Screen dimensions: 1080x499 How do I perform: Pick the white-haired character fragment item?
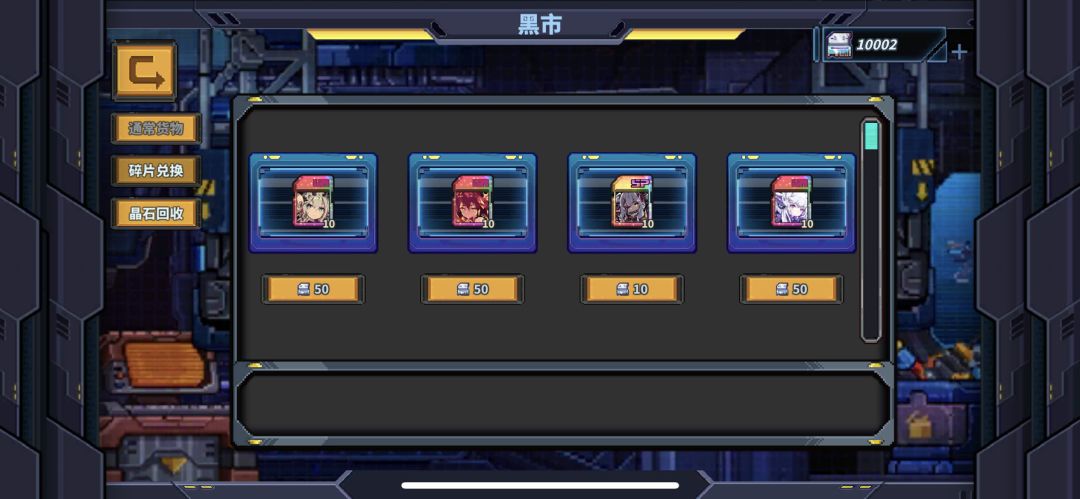click(791, 202)
